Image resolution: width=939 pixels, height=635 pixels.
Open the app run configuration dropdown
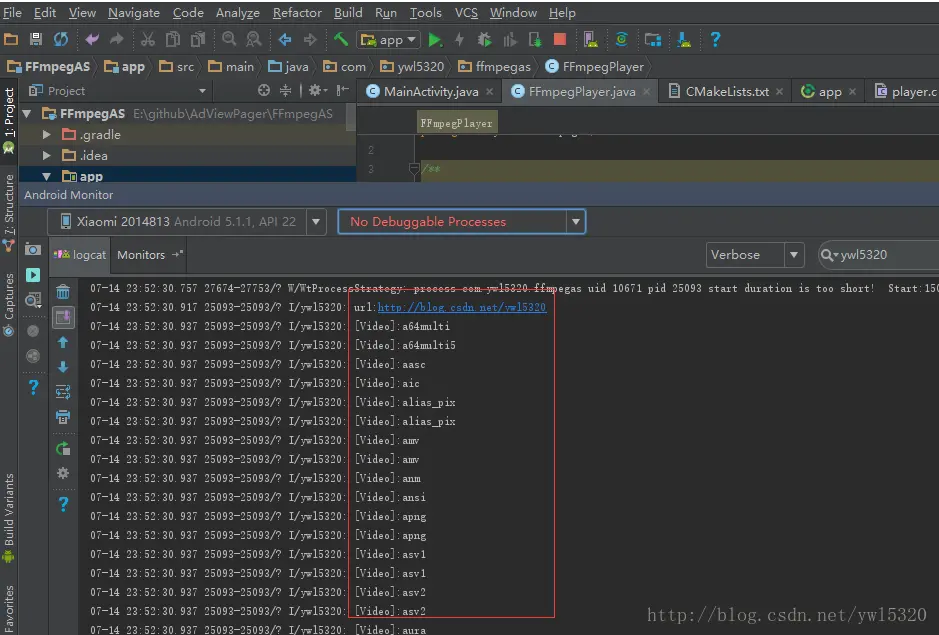tap(388, 40)
